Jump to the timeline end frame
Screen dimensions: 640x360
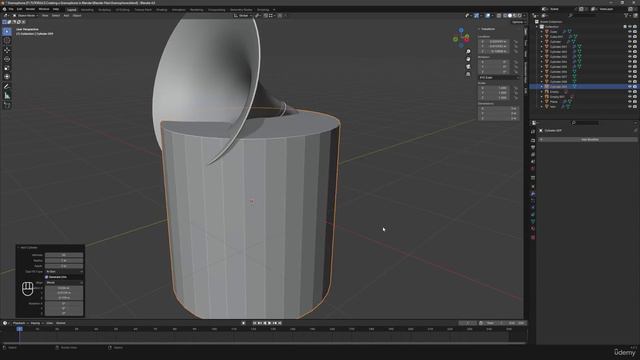(x=280, y=323)
